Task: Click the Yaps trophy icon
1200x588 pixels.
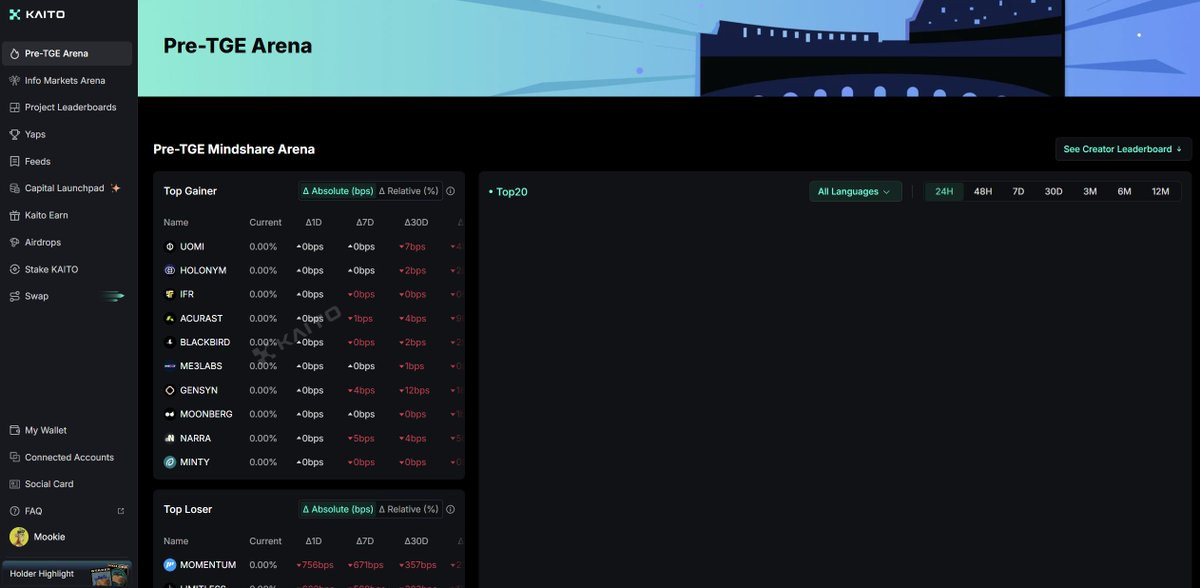Action: (15, 135)
